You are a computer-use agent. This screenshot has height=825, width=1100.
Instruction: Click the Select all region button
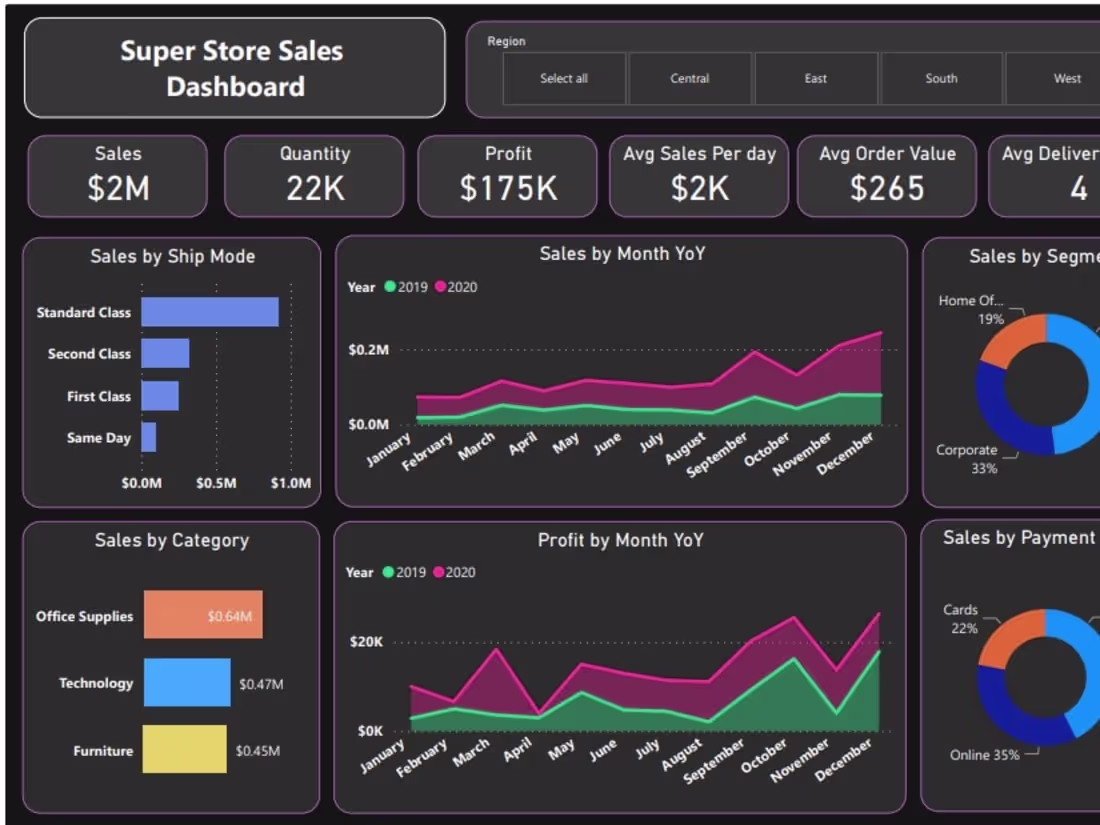click(563, 78)
